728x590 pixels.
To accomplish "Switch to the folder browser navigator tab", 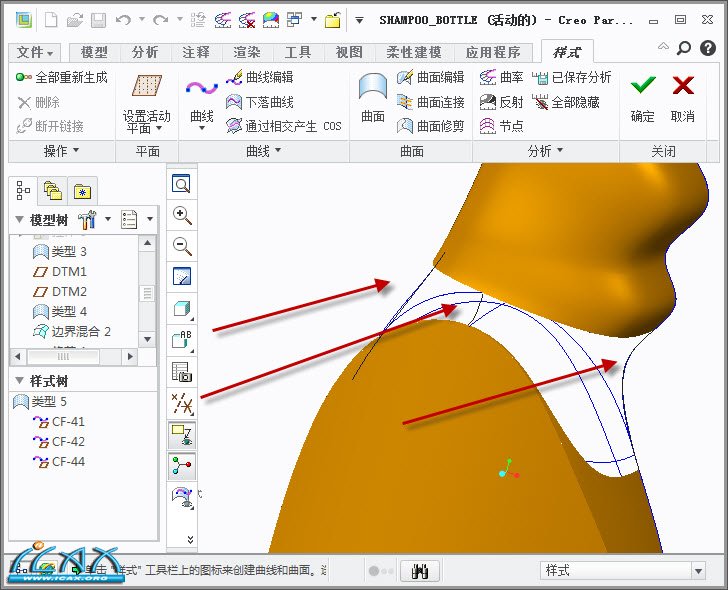I will [52, 190].
